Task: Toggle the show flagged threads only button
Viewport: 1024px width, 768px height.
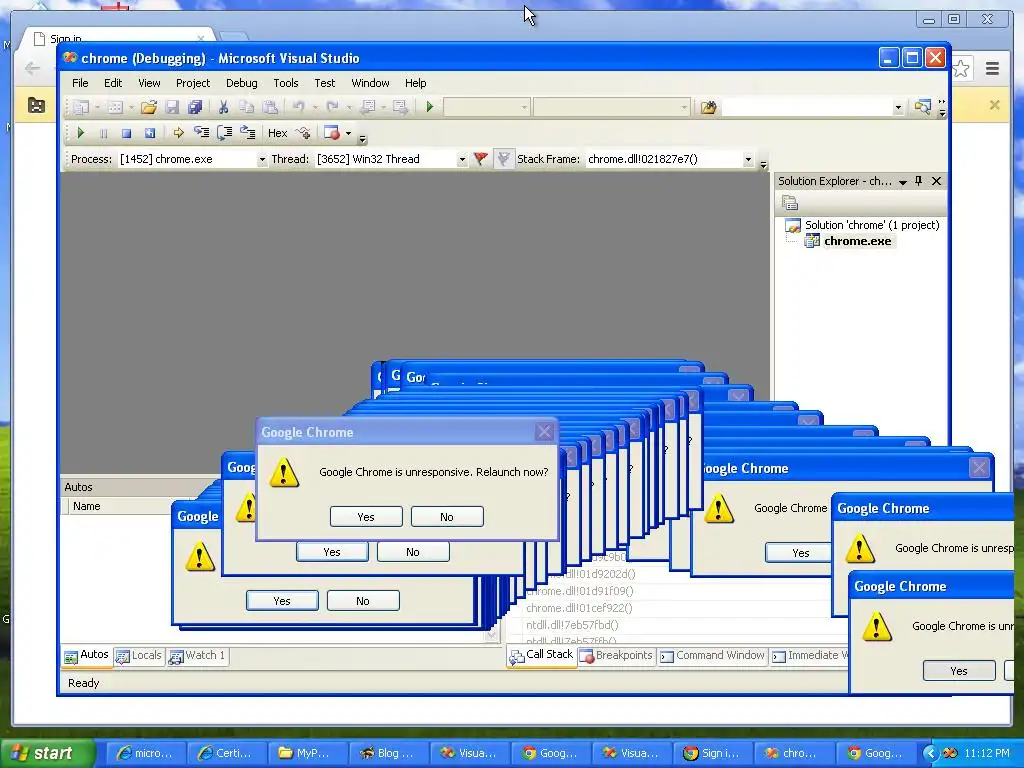Action: pos(504,159)
